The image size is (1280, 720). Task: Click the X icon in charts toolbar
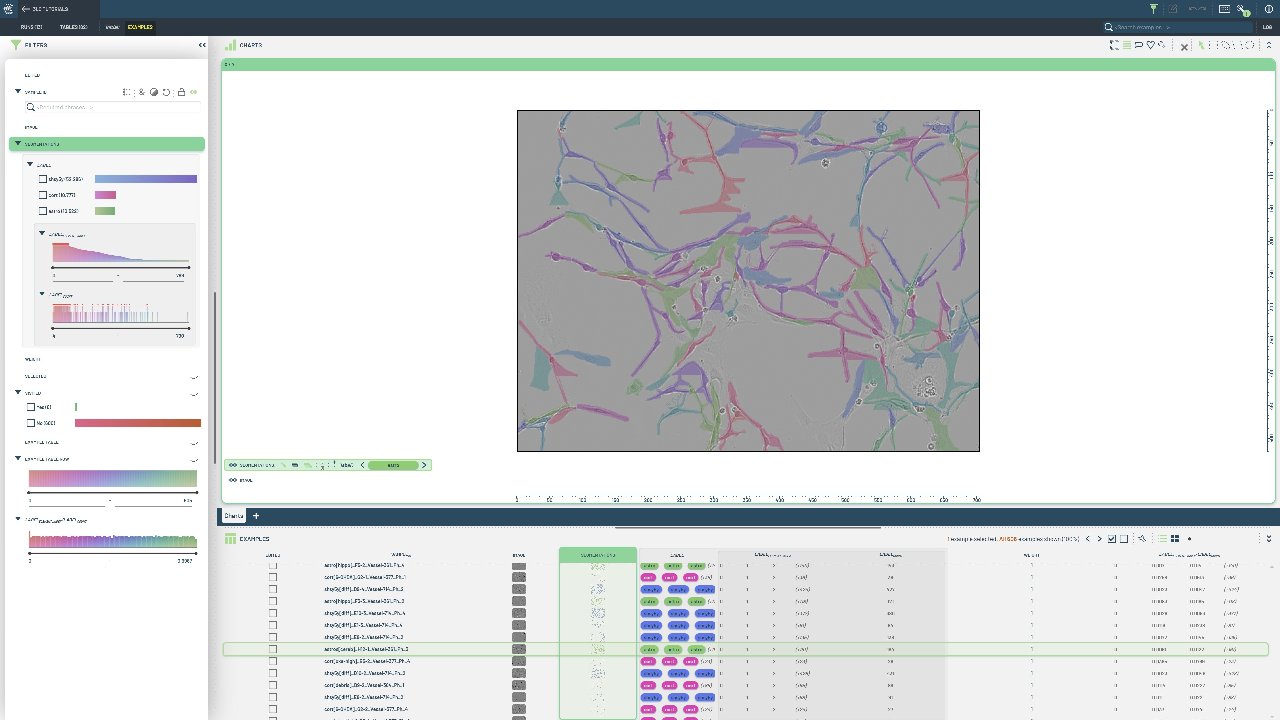tap(1185, 46)
